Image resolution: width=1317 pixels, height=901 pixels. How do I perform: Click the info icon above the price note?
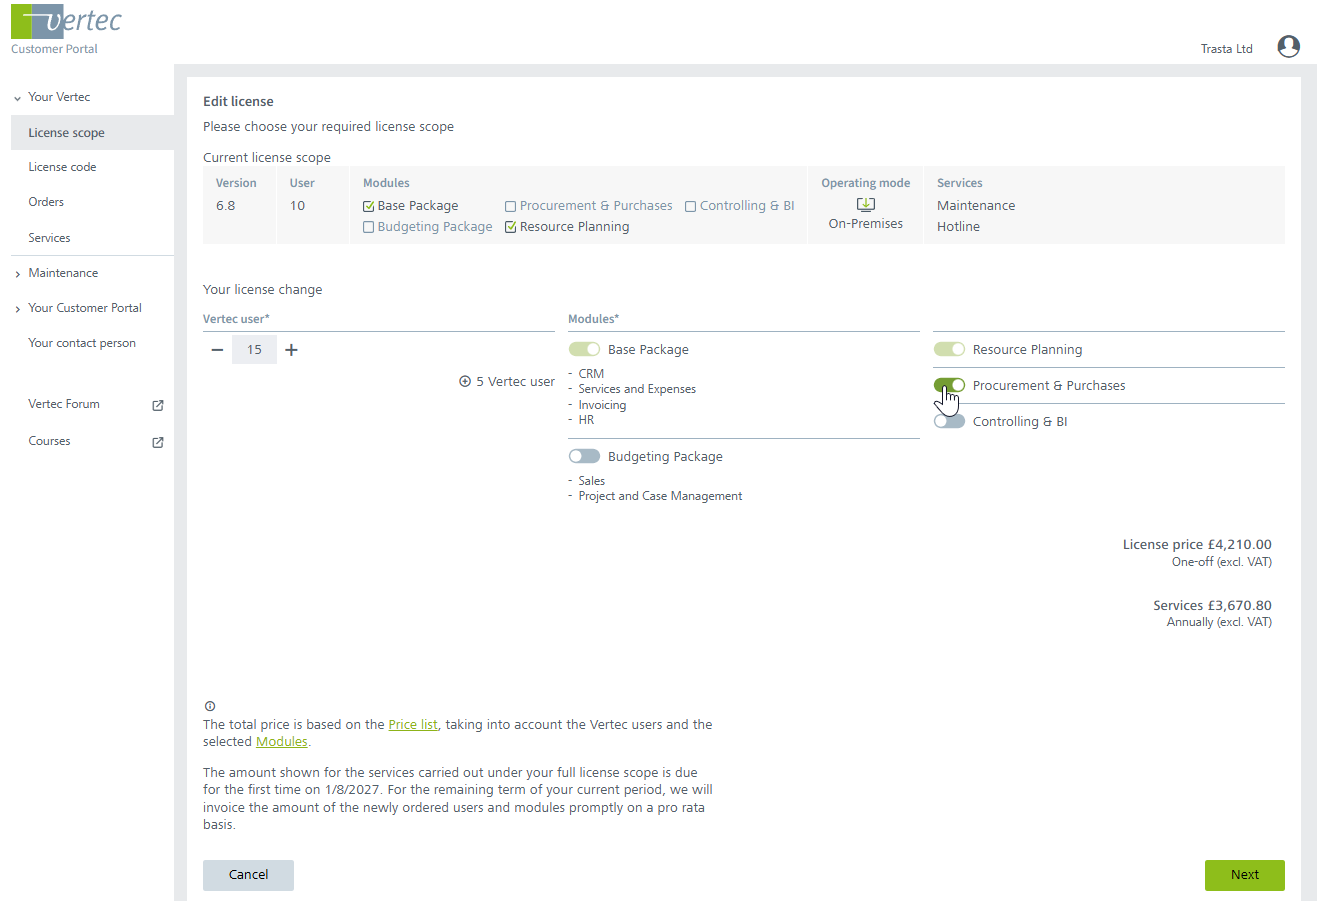210,706
